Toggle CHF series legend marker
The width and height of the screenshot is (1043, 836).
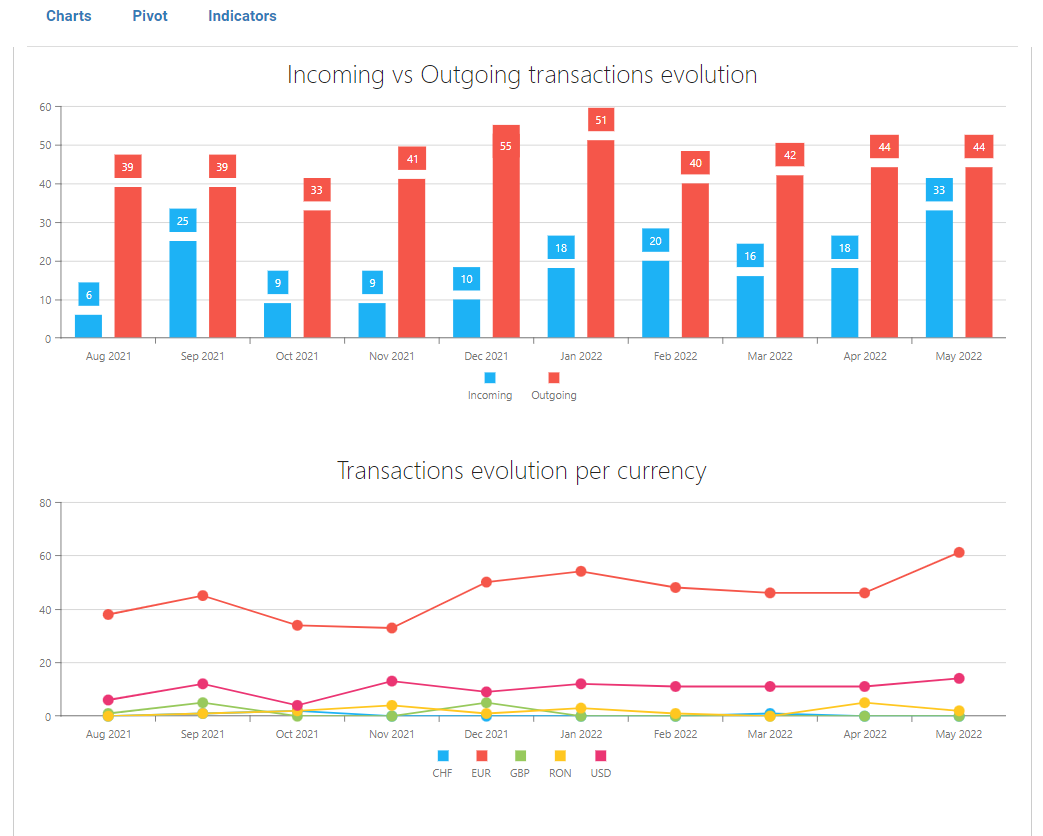(x=443, y=756)
